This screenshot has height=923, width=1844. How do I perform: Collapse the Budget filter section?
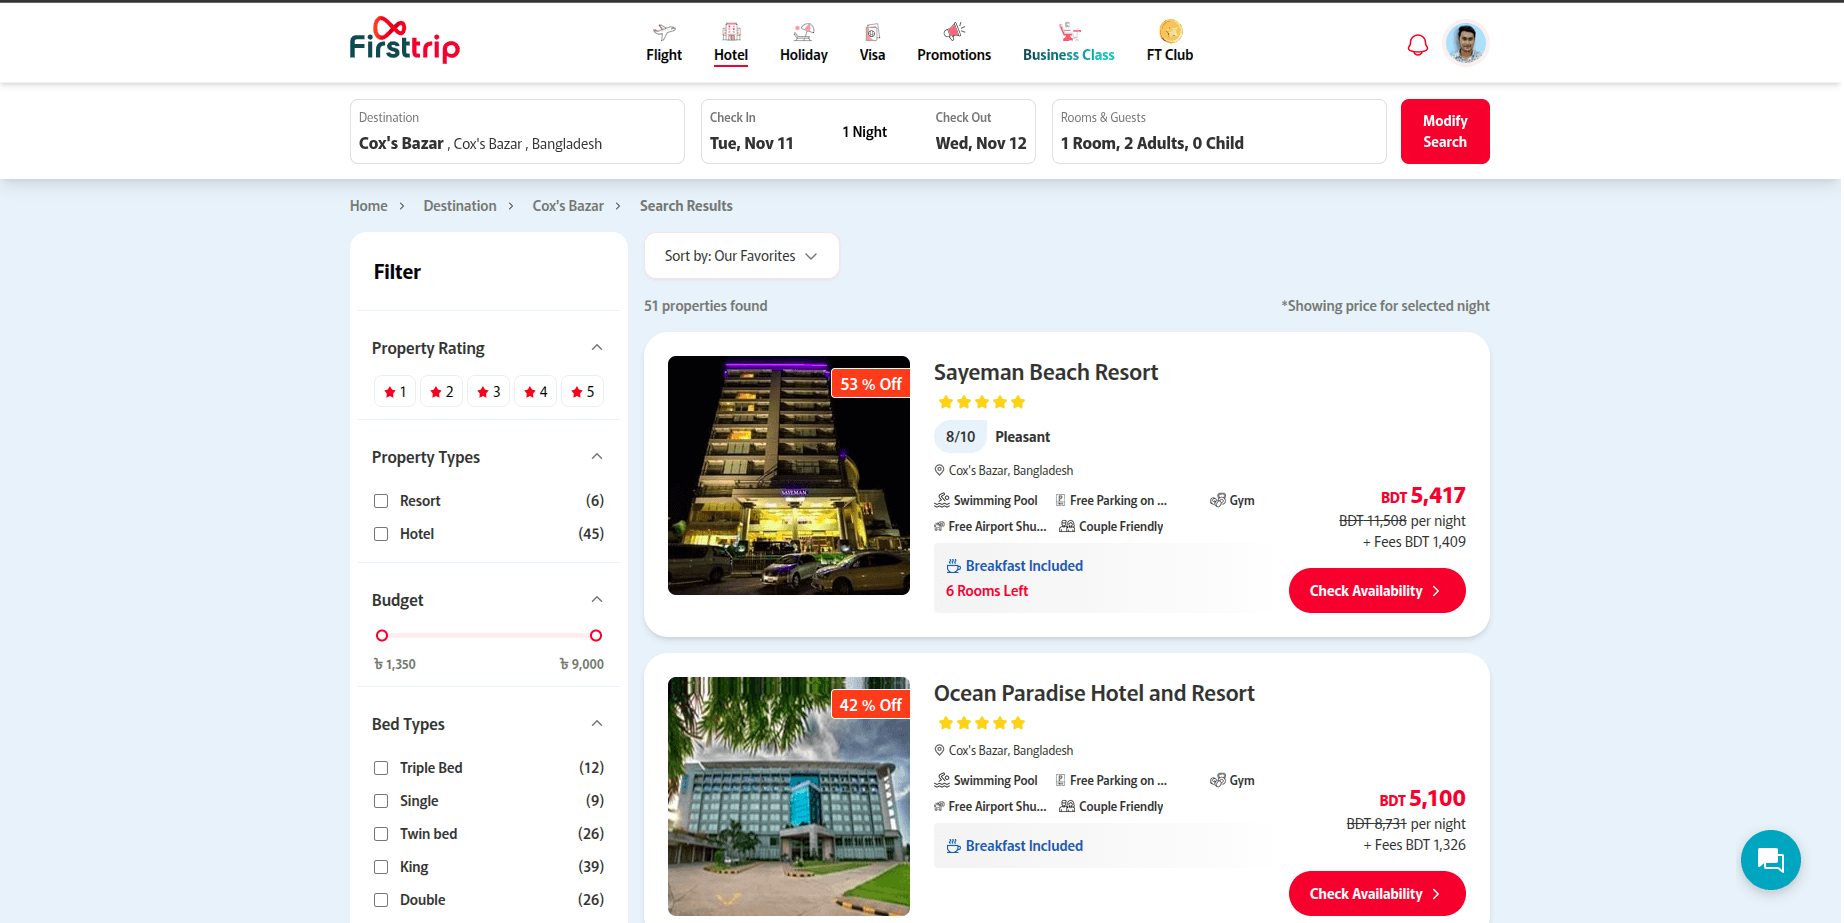(x=597, y=600)
